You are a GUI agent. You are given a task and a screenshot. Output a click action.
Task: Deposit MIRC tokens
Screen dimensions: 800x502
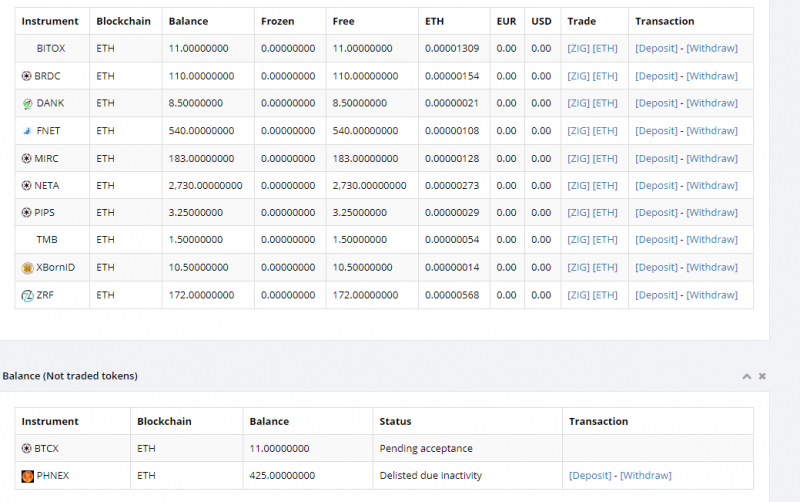(x=657, y=159)
